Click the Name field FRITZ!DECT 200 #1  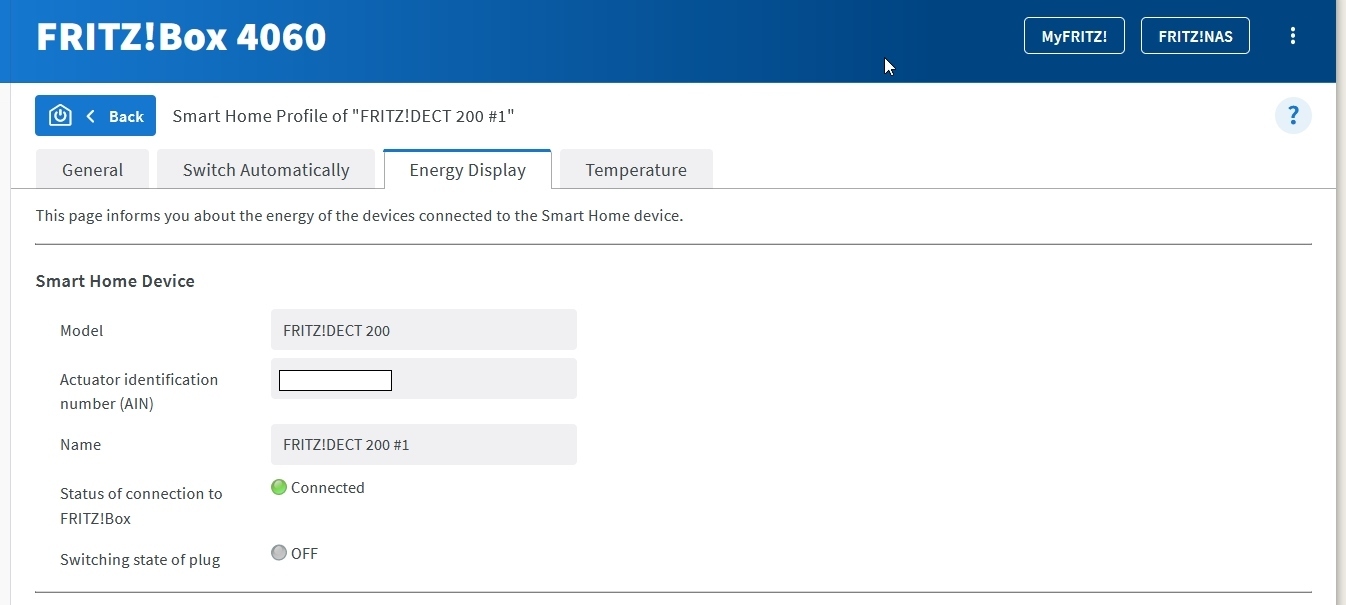[424, 444]
